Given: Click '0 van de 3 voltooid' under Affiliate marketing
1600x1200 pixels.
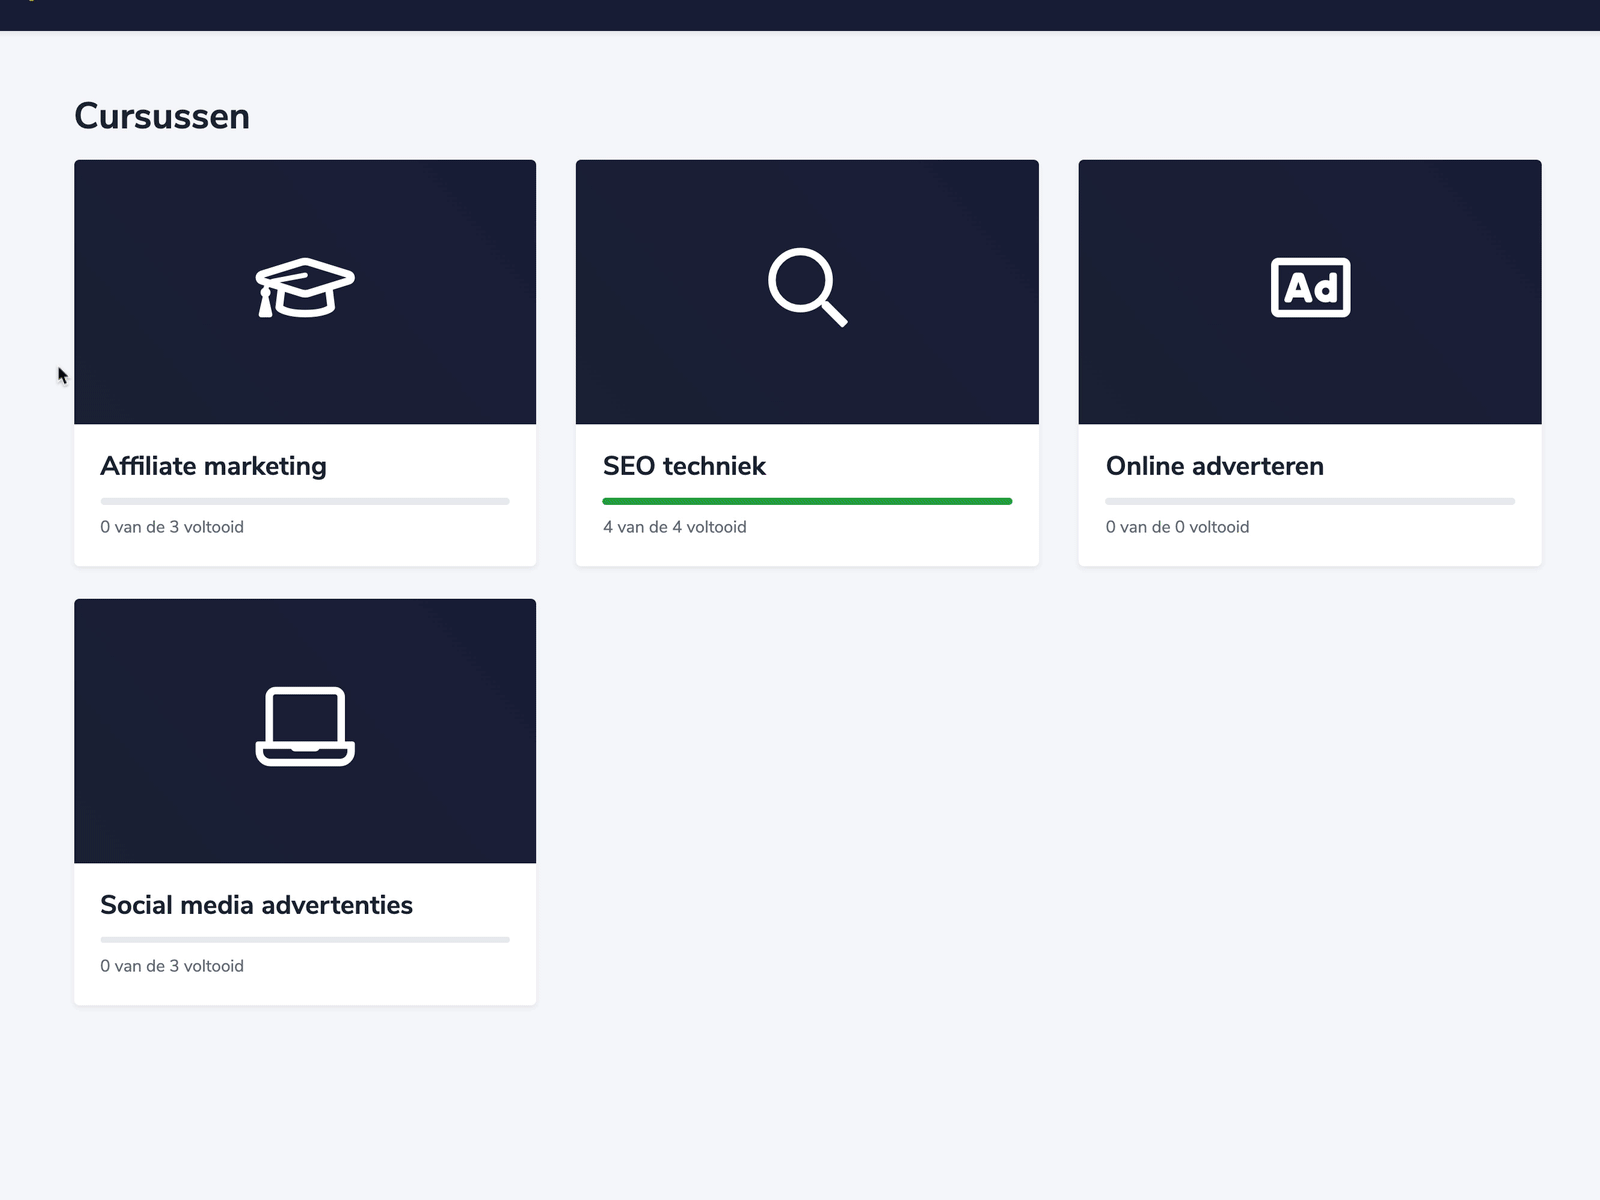Looking at the screenshot, I should [172, 527].
